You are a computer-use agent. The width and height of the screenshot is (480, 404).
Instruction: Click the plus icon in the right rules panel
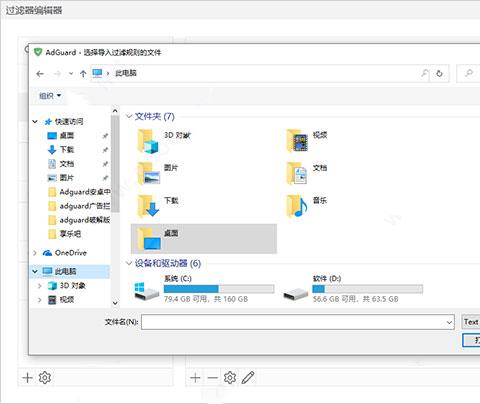(195, 378)
